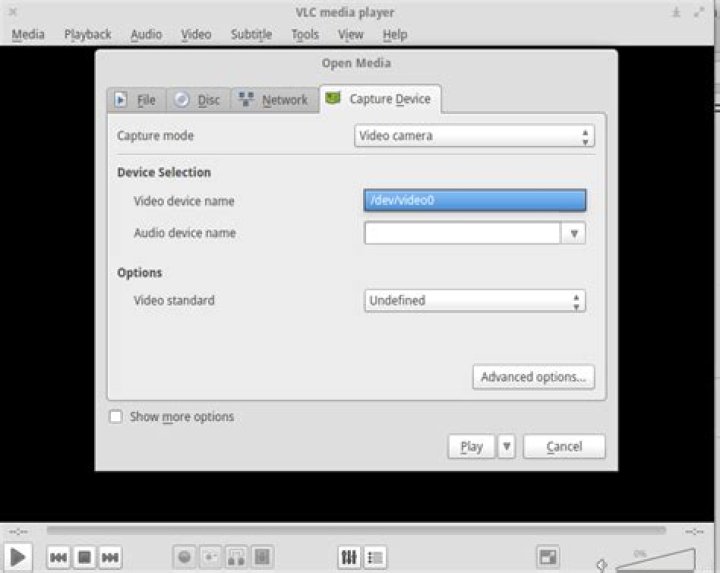Click the Cancel button
Screen dimensions: 720x573
coord(564,447)
